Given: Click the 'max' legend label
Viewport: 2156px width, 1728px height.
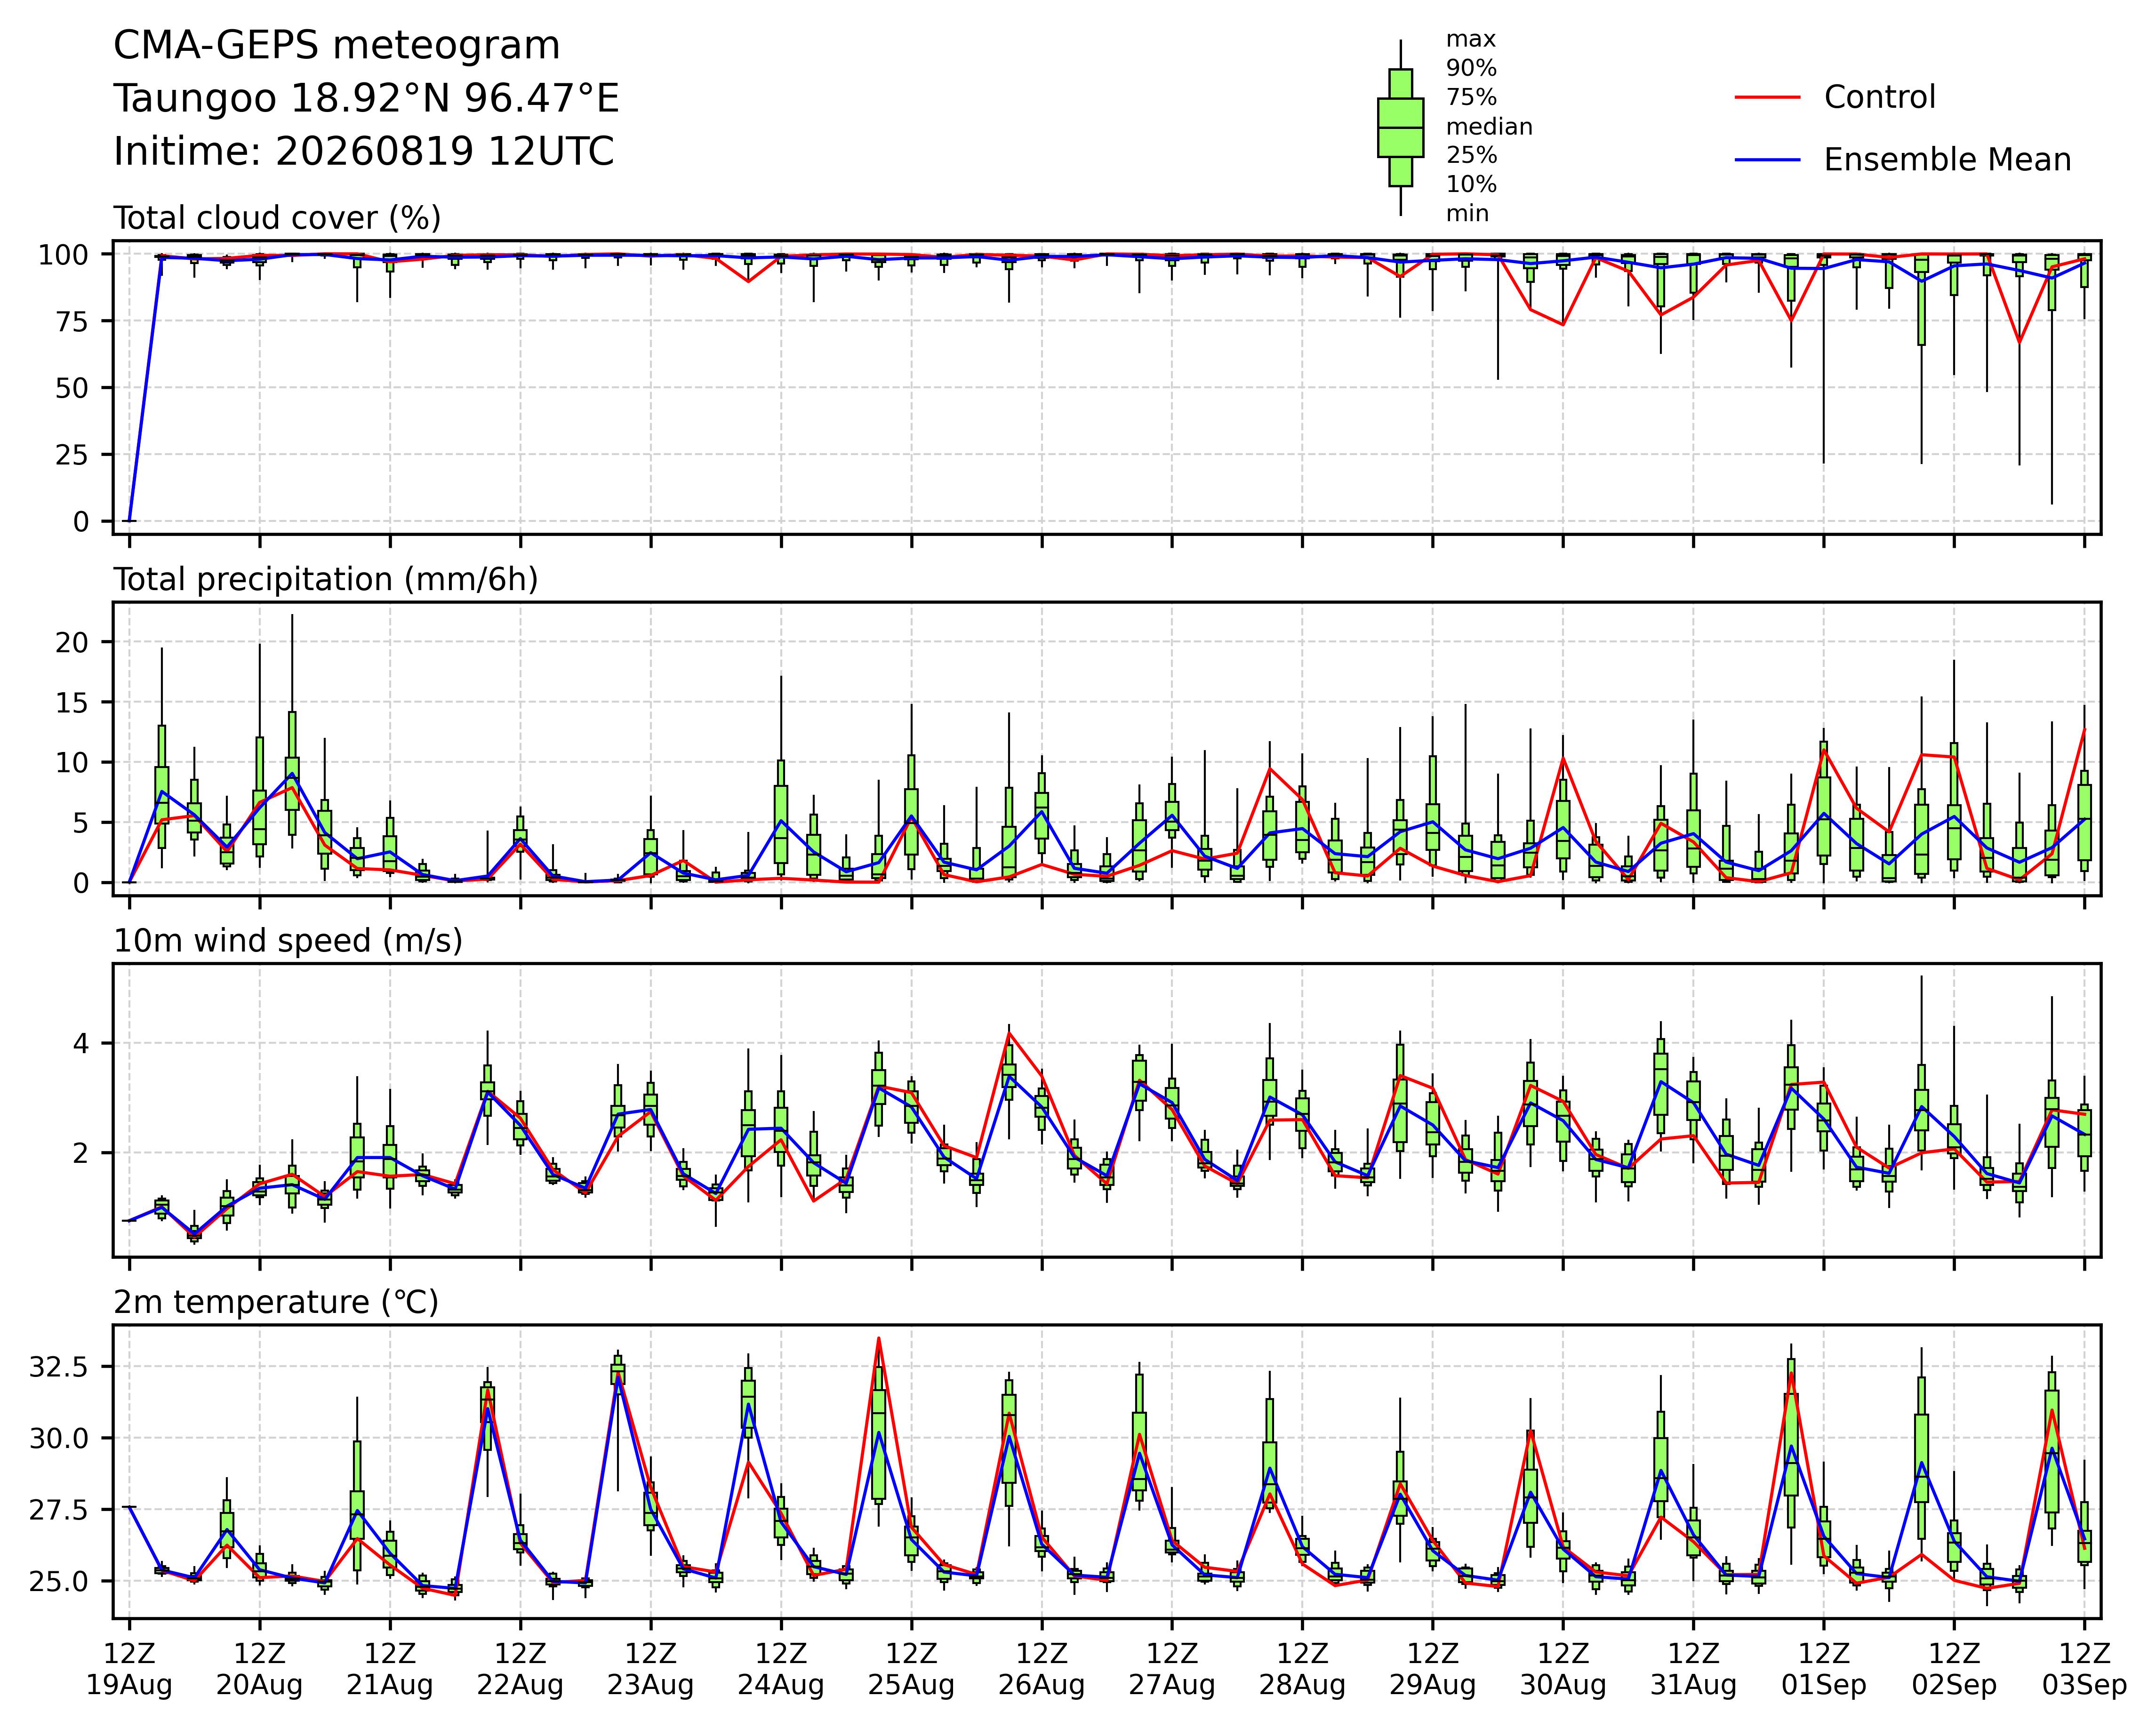Looking at the screenshot, I should [1471, 40].
